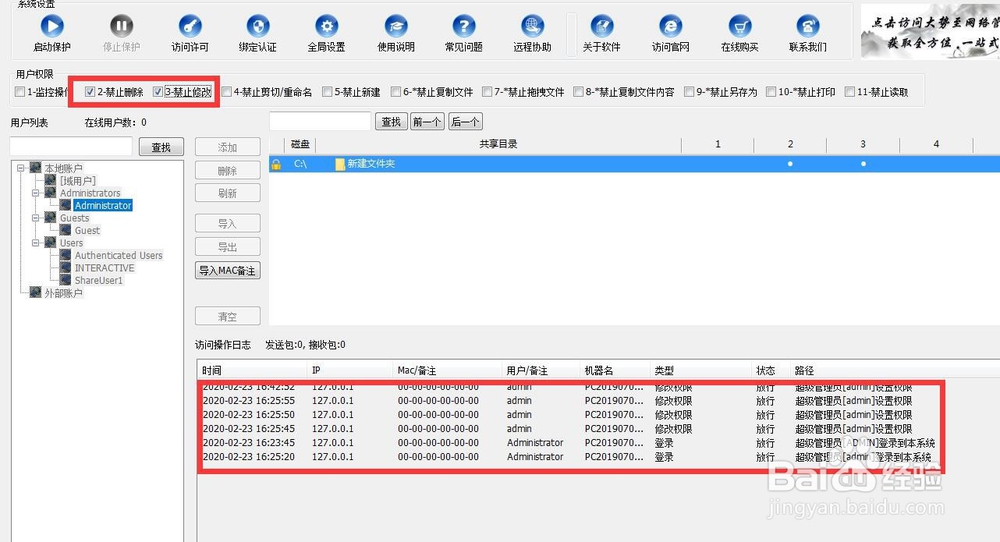Click the 添加 button
Image resolution: width=1000 pixels, height=542 pixels.
(x=228, y=147)
